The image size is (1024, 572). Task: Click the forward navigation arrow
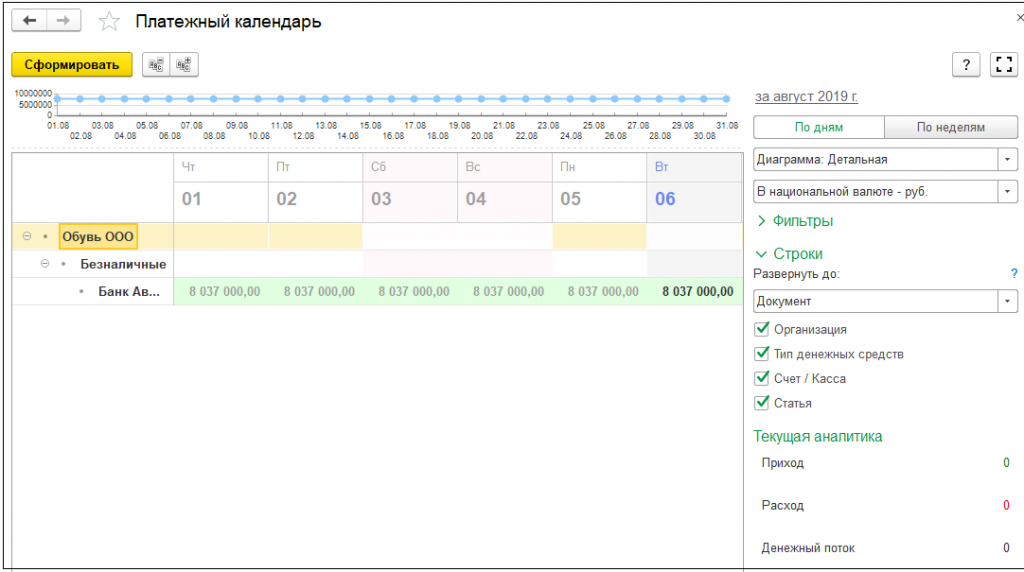[63, 21]
